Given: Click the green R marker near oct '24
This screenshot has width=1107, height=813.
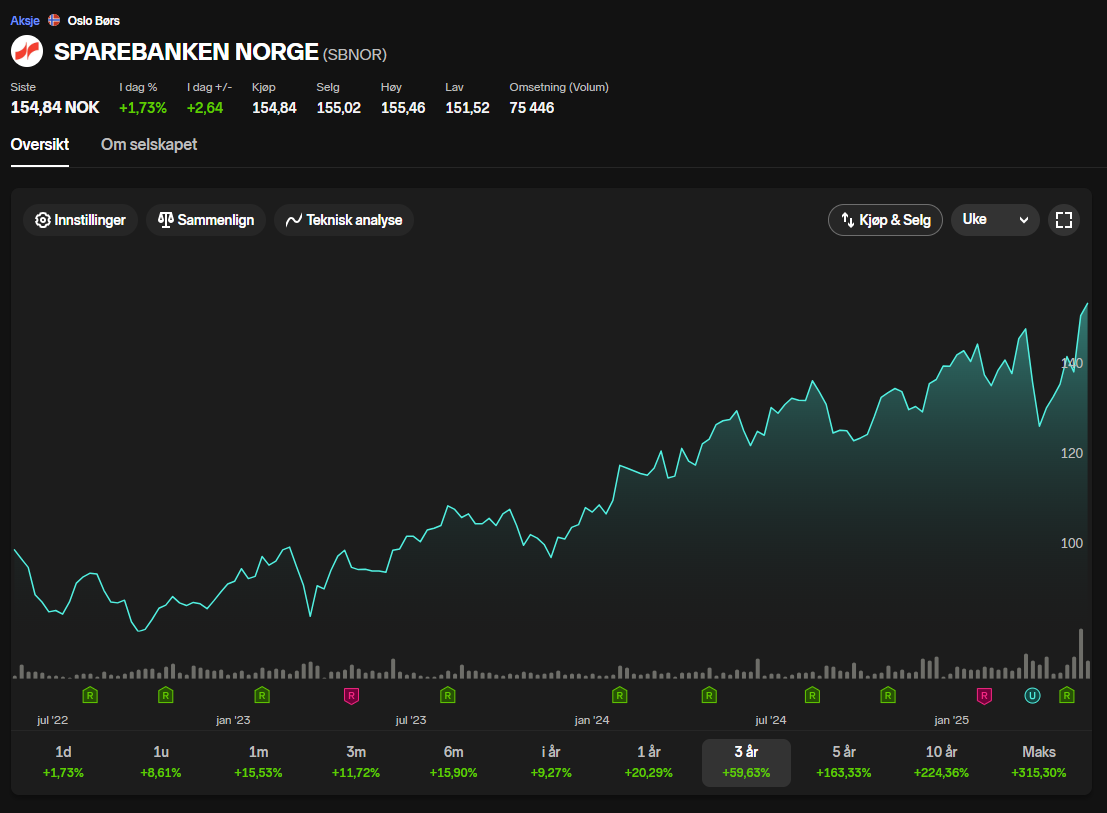Looking at the screenshot, I should point(888,695).
